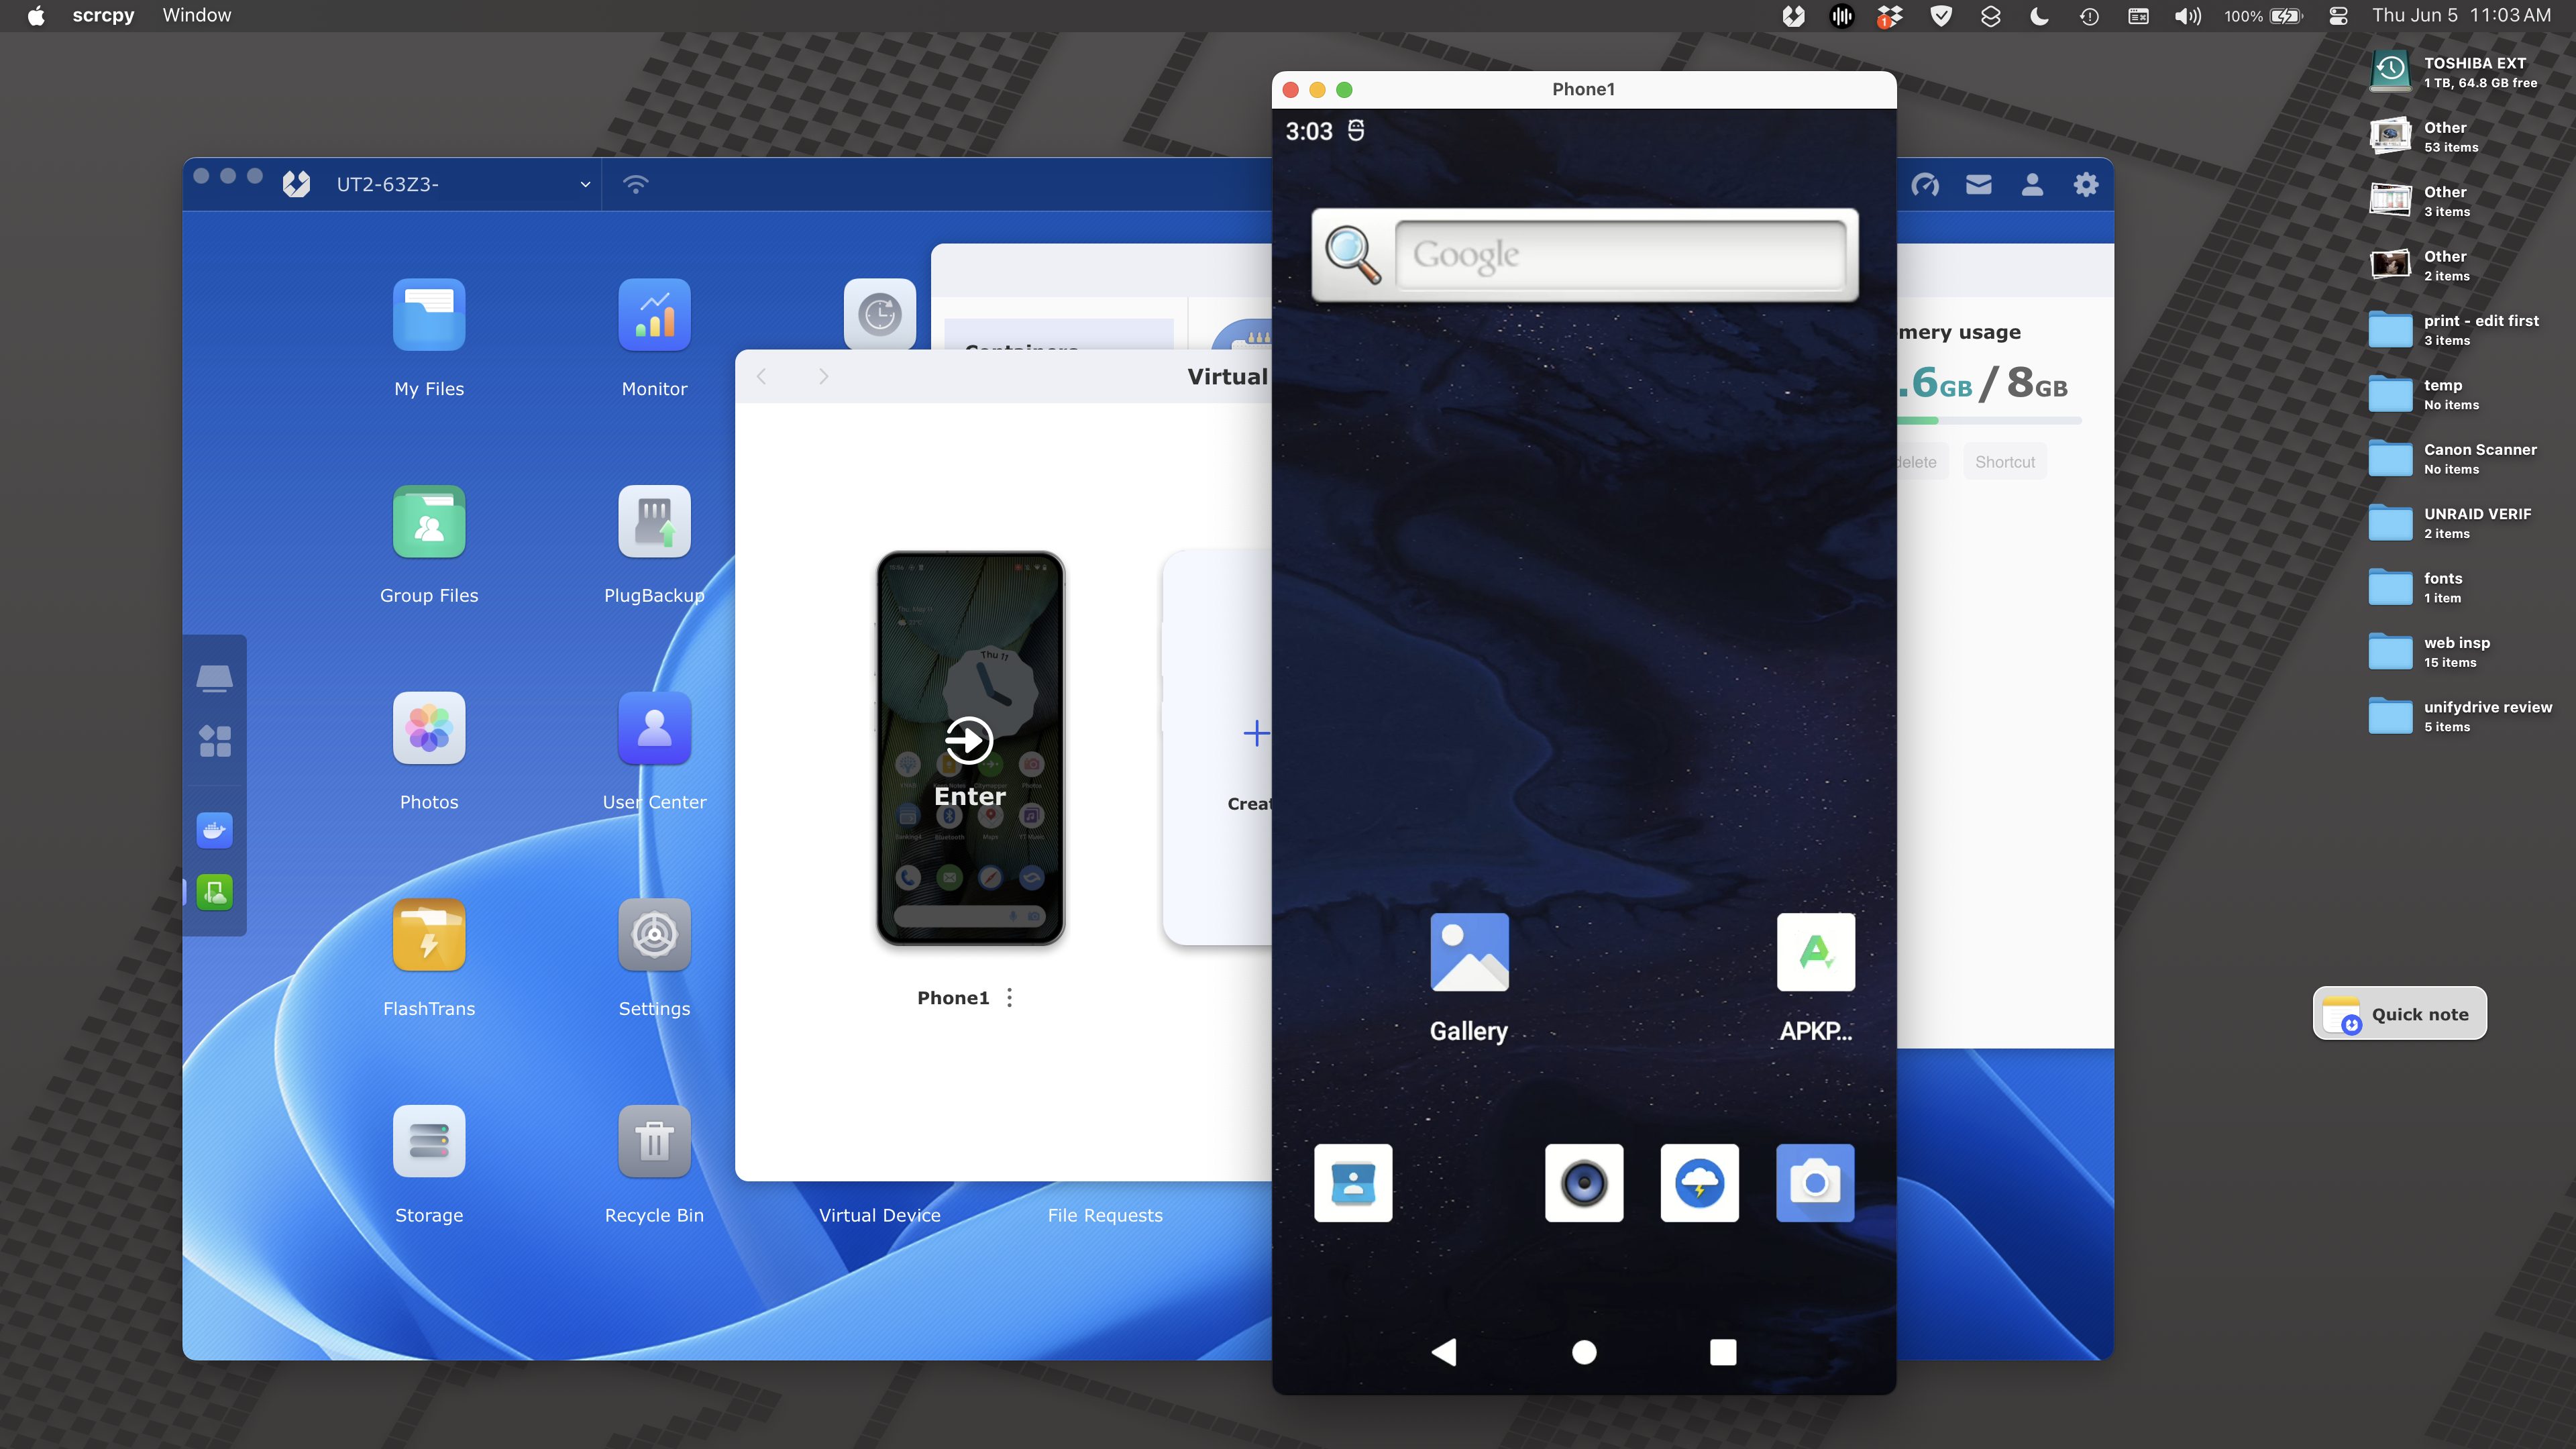Image resolution: width=2576 pixels, height=1449 pixels.
Task: Tap the Android home navigation button
Action: click(x=1584, y=1352)
